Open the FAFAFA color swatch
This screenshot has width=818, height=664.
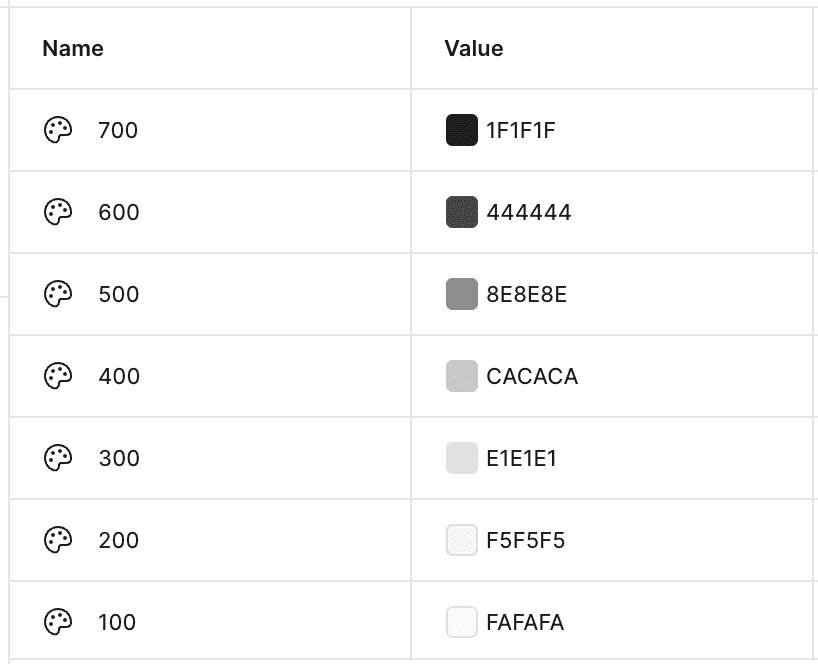pos(461,622)
